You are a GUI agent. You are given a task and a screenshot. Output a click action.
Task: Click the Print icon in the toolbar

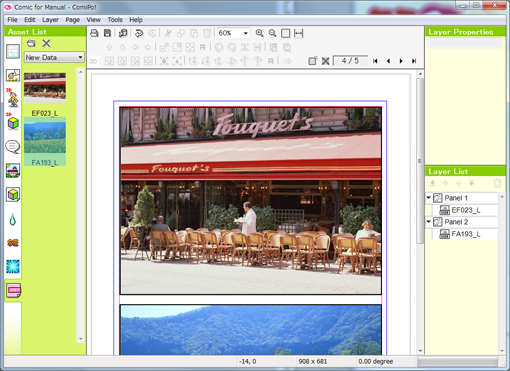[94, 33]
